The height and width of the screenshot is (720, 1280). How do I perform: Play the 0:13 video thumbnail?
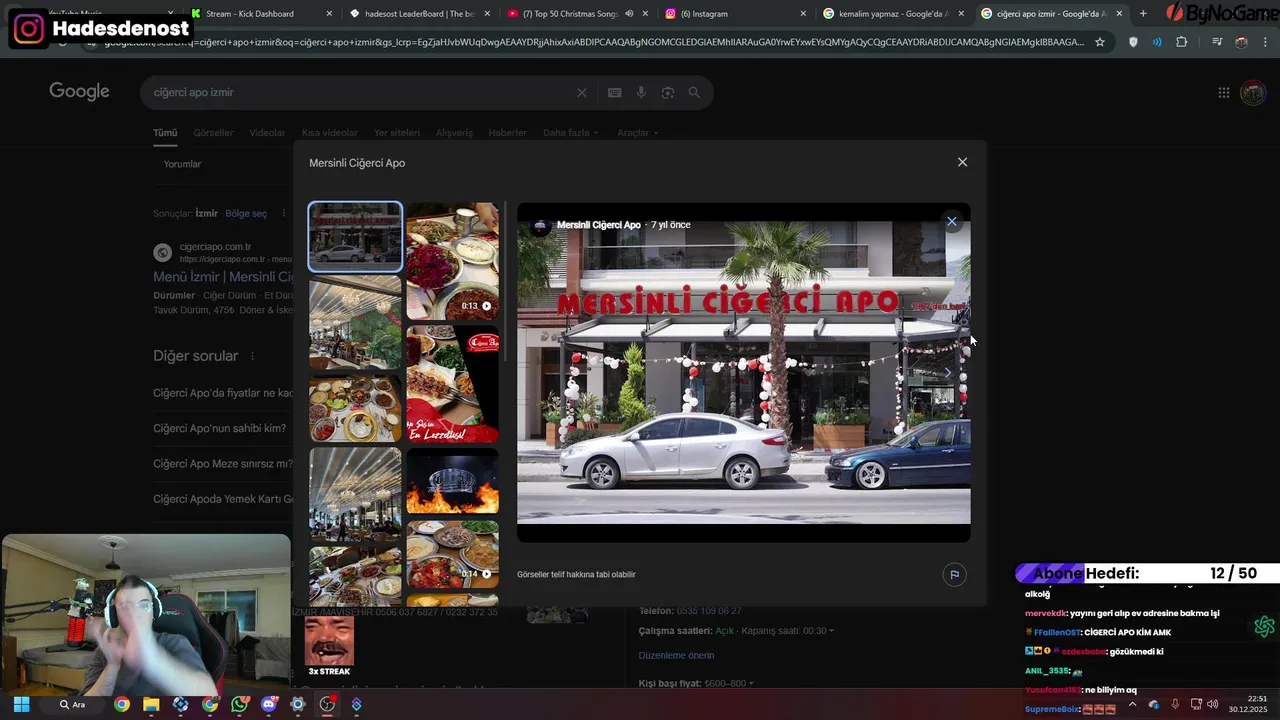[452, 260]
